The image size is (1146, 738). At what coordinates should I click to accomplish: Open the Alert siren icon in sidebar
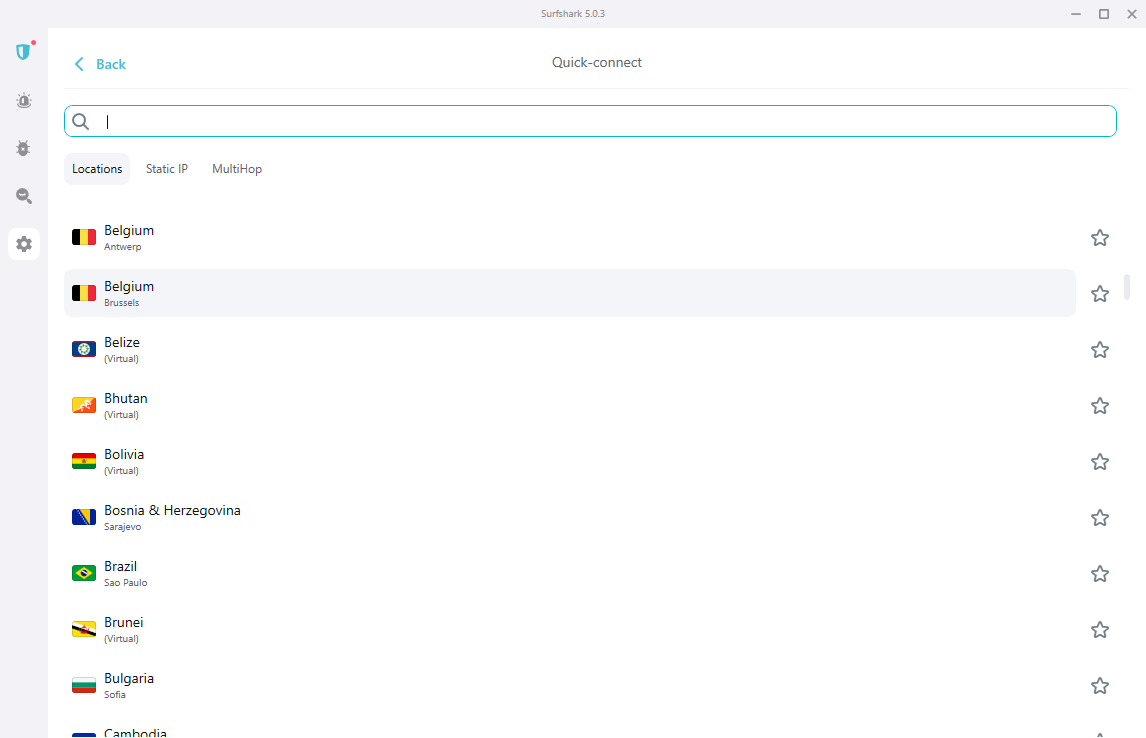tap(24, 100)
